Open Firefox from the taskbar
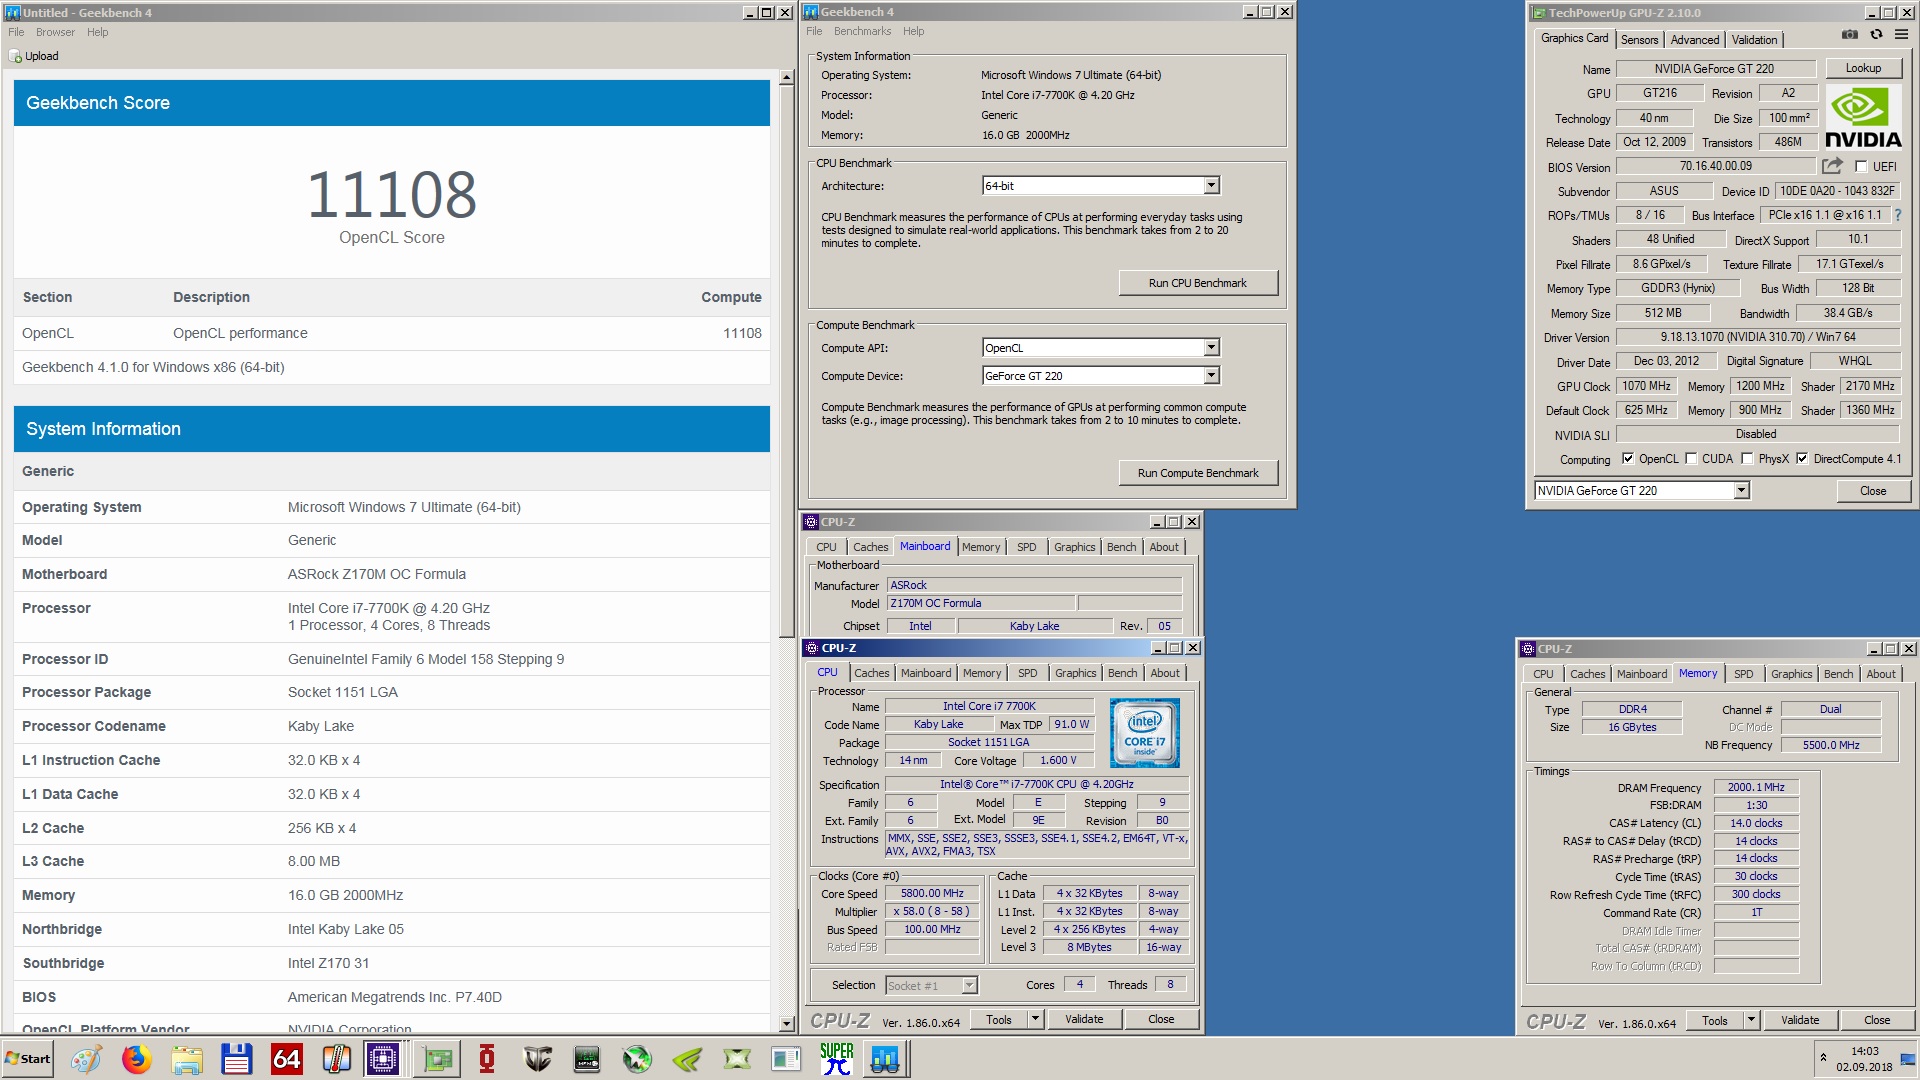Image resolution: width=1920 pixels, height=1080 pixels. click(136, 1059)
